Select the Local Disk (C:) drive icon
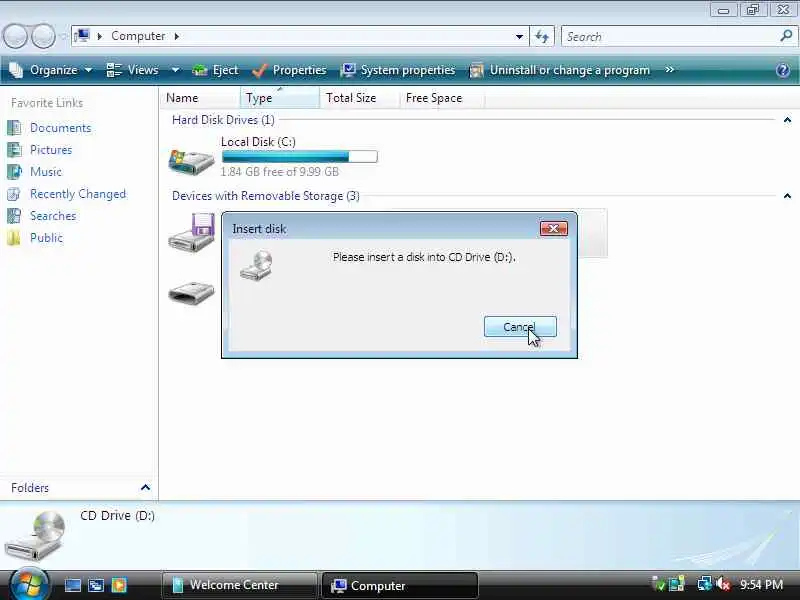 coord(191,162)
